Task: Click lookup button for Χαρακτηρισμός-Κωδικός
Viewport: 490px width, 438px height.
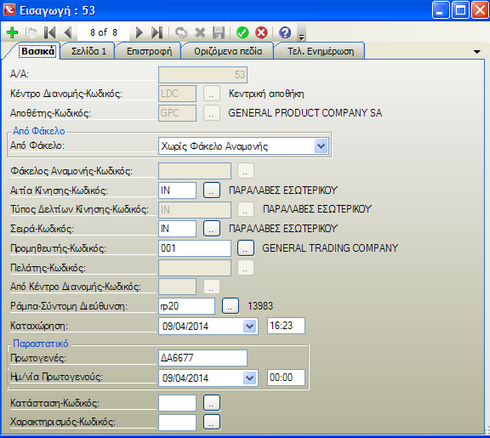Action: tap(211, 422)
